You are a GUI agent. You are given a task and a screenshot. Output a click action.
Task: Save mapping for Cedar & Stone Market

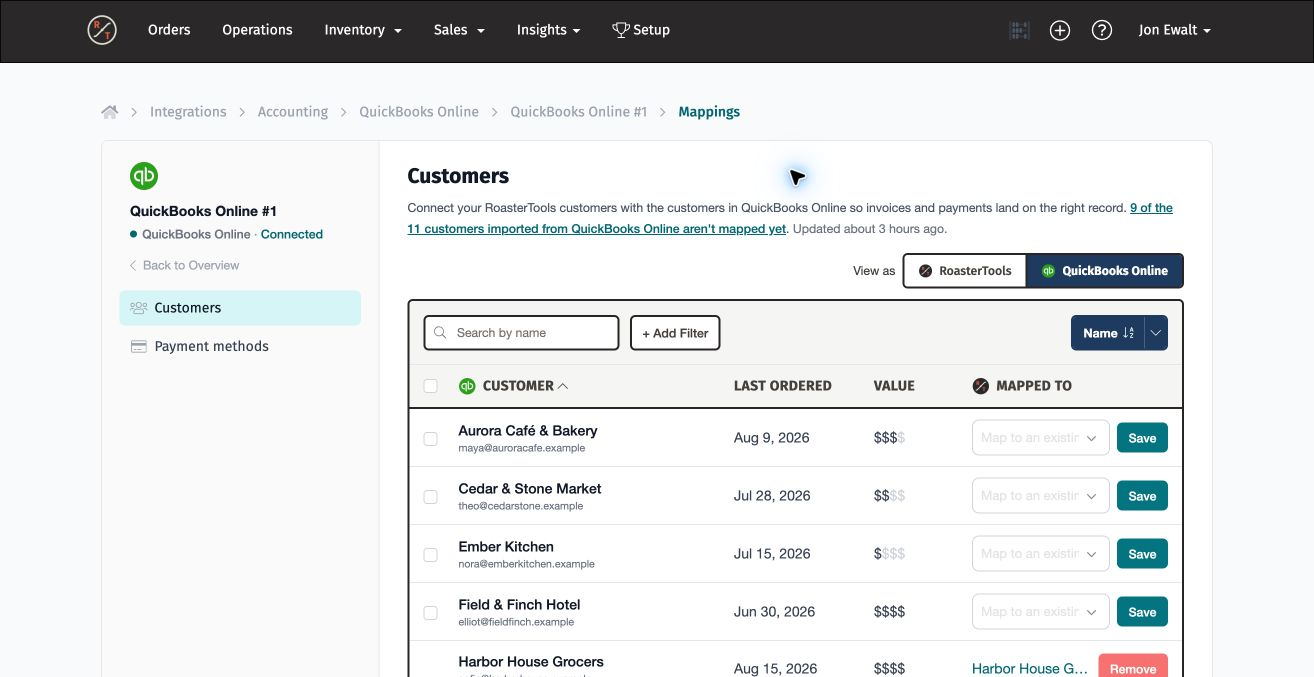[1142, 496]
